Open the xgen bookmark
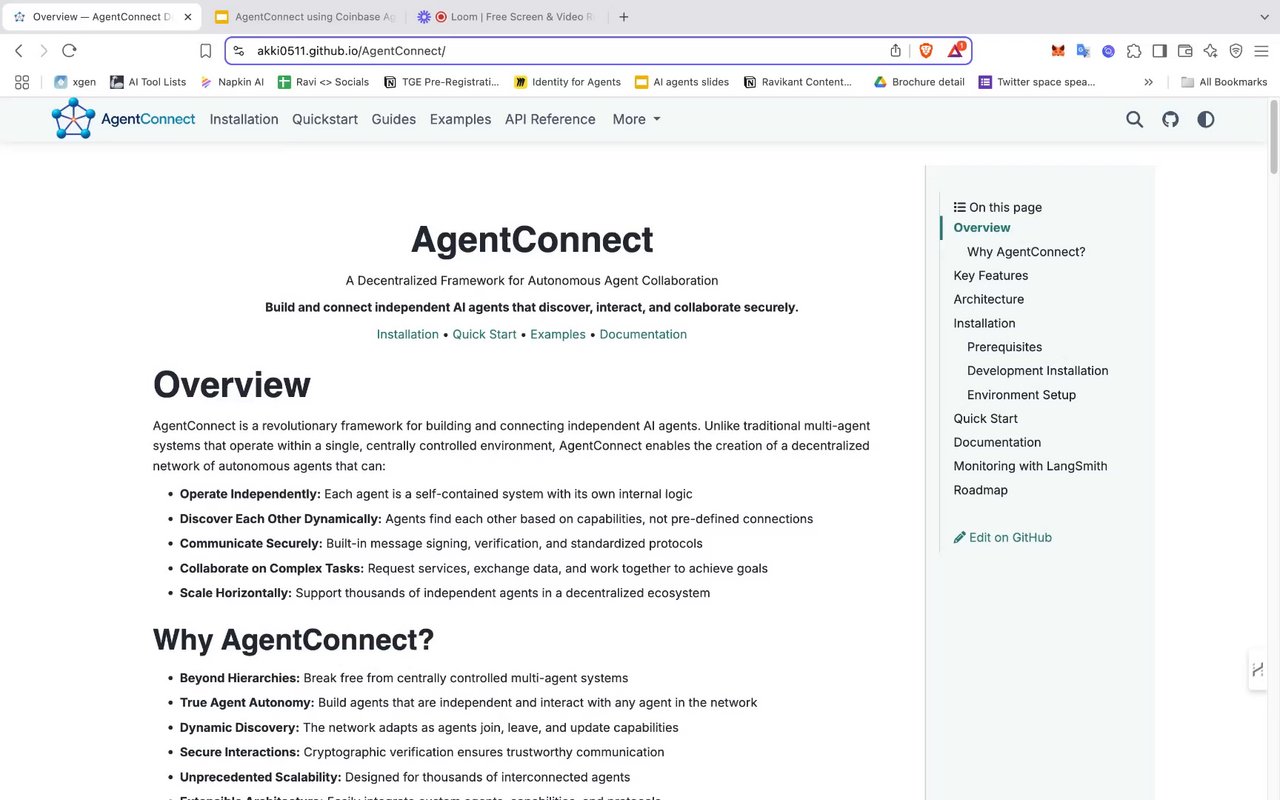Screen dimensions: 1280x800 (75, 82)
